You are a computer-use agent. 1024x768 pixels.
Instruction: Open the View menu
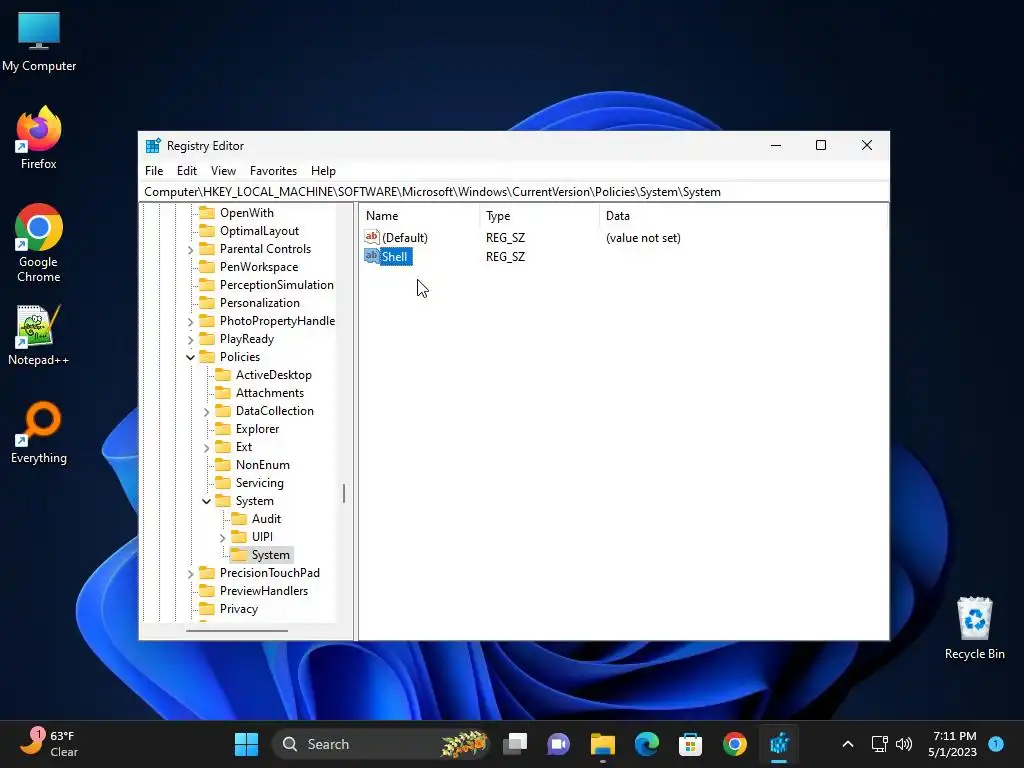point(223,170)
